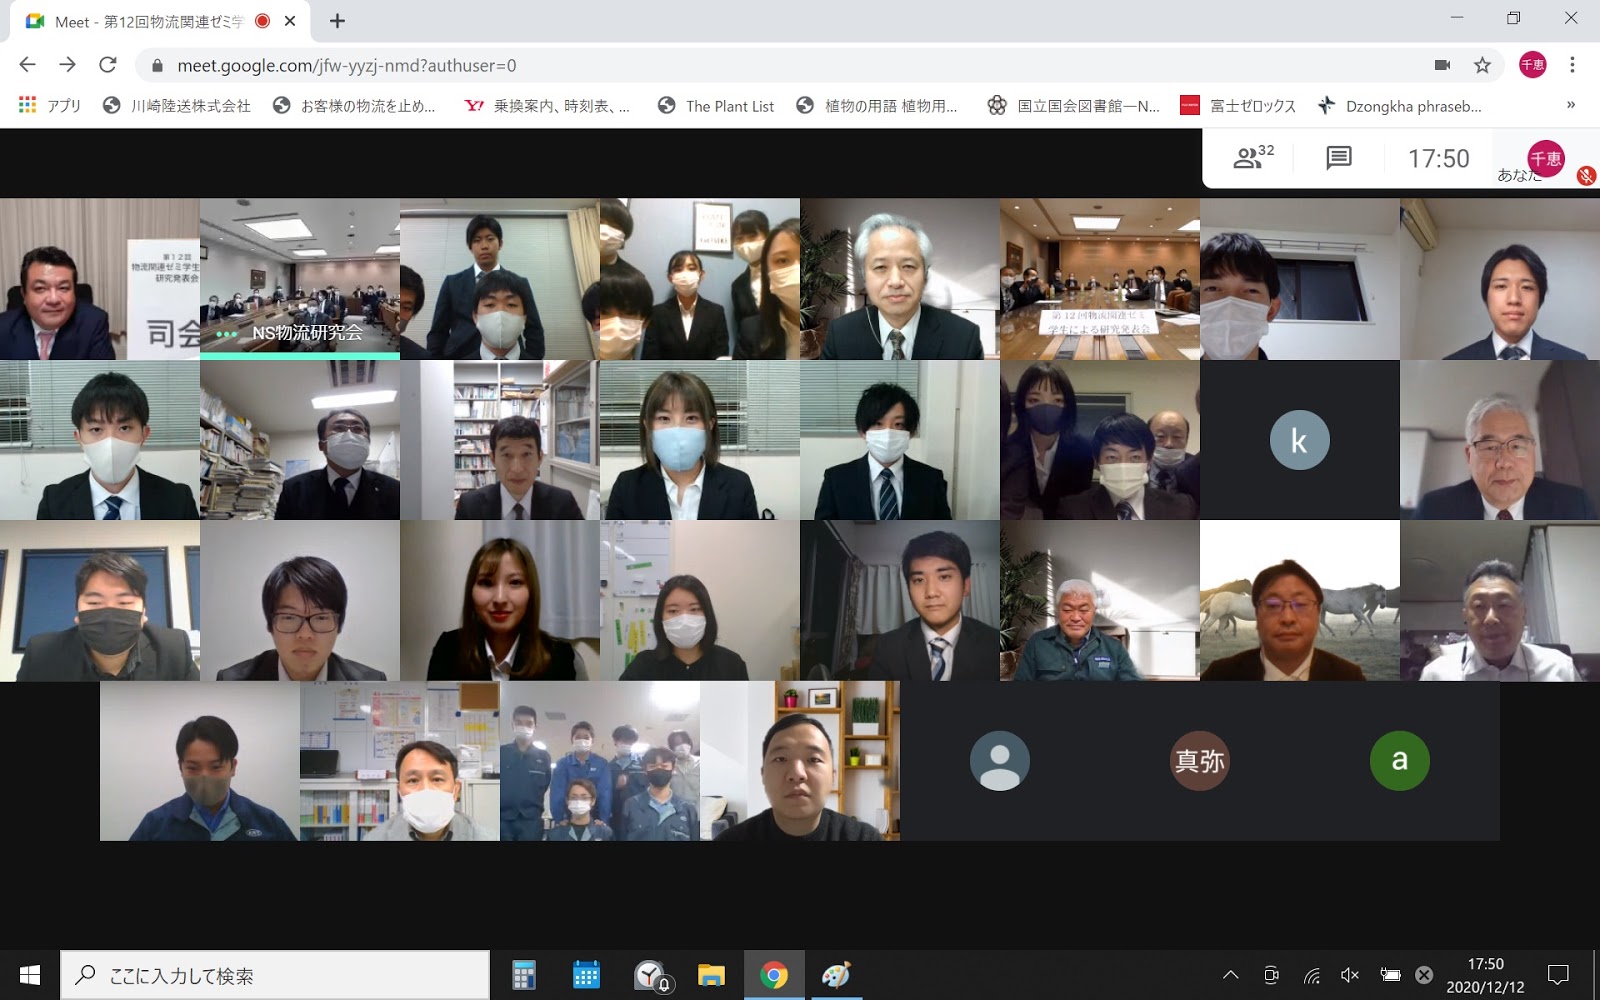1600x1000 pixels.
Task: Select the 司会 presenter video tile
Action: click(x=100, y=279)
